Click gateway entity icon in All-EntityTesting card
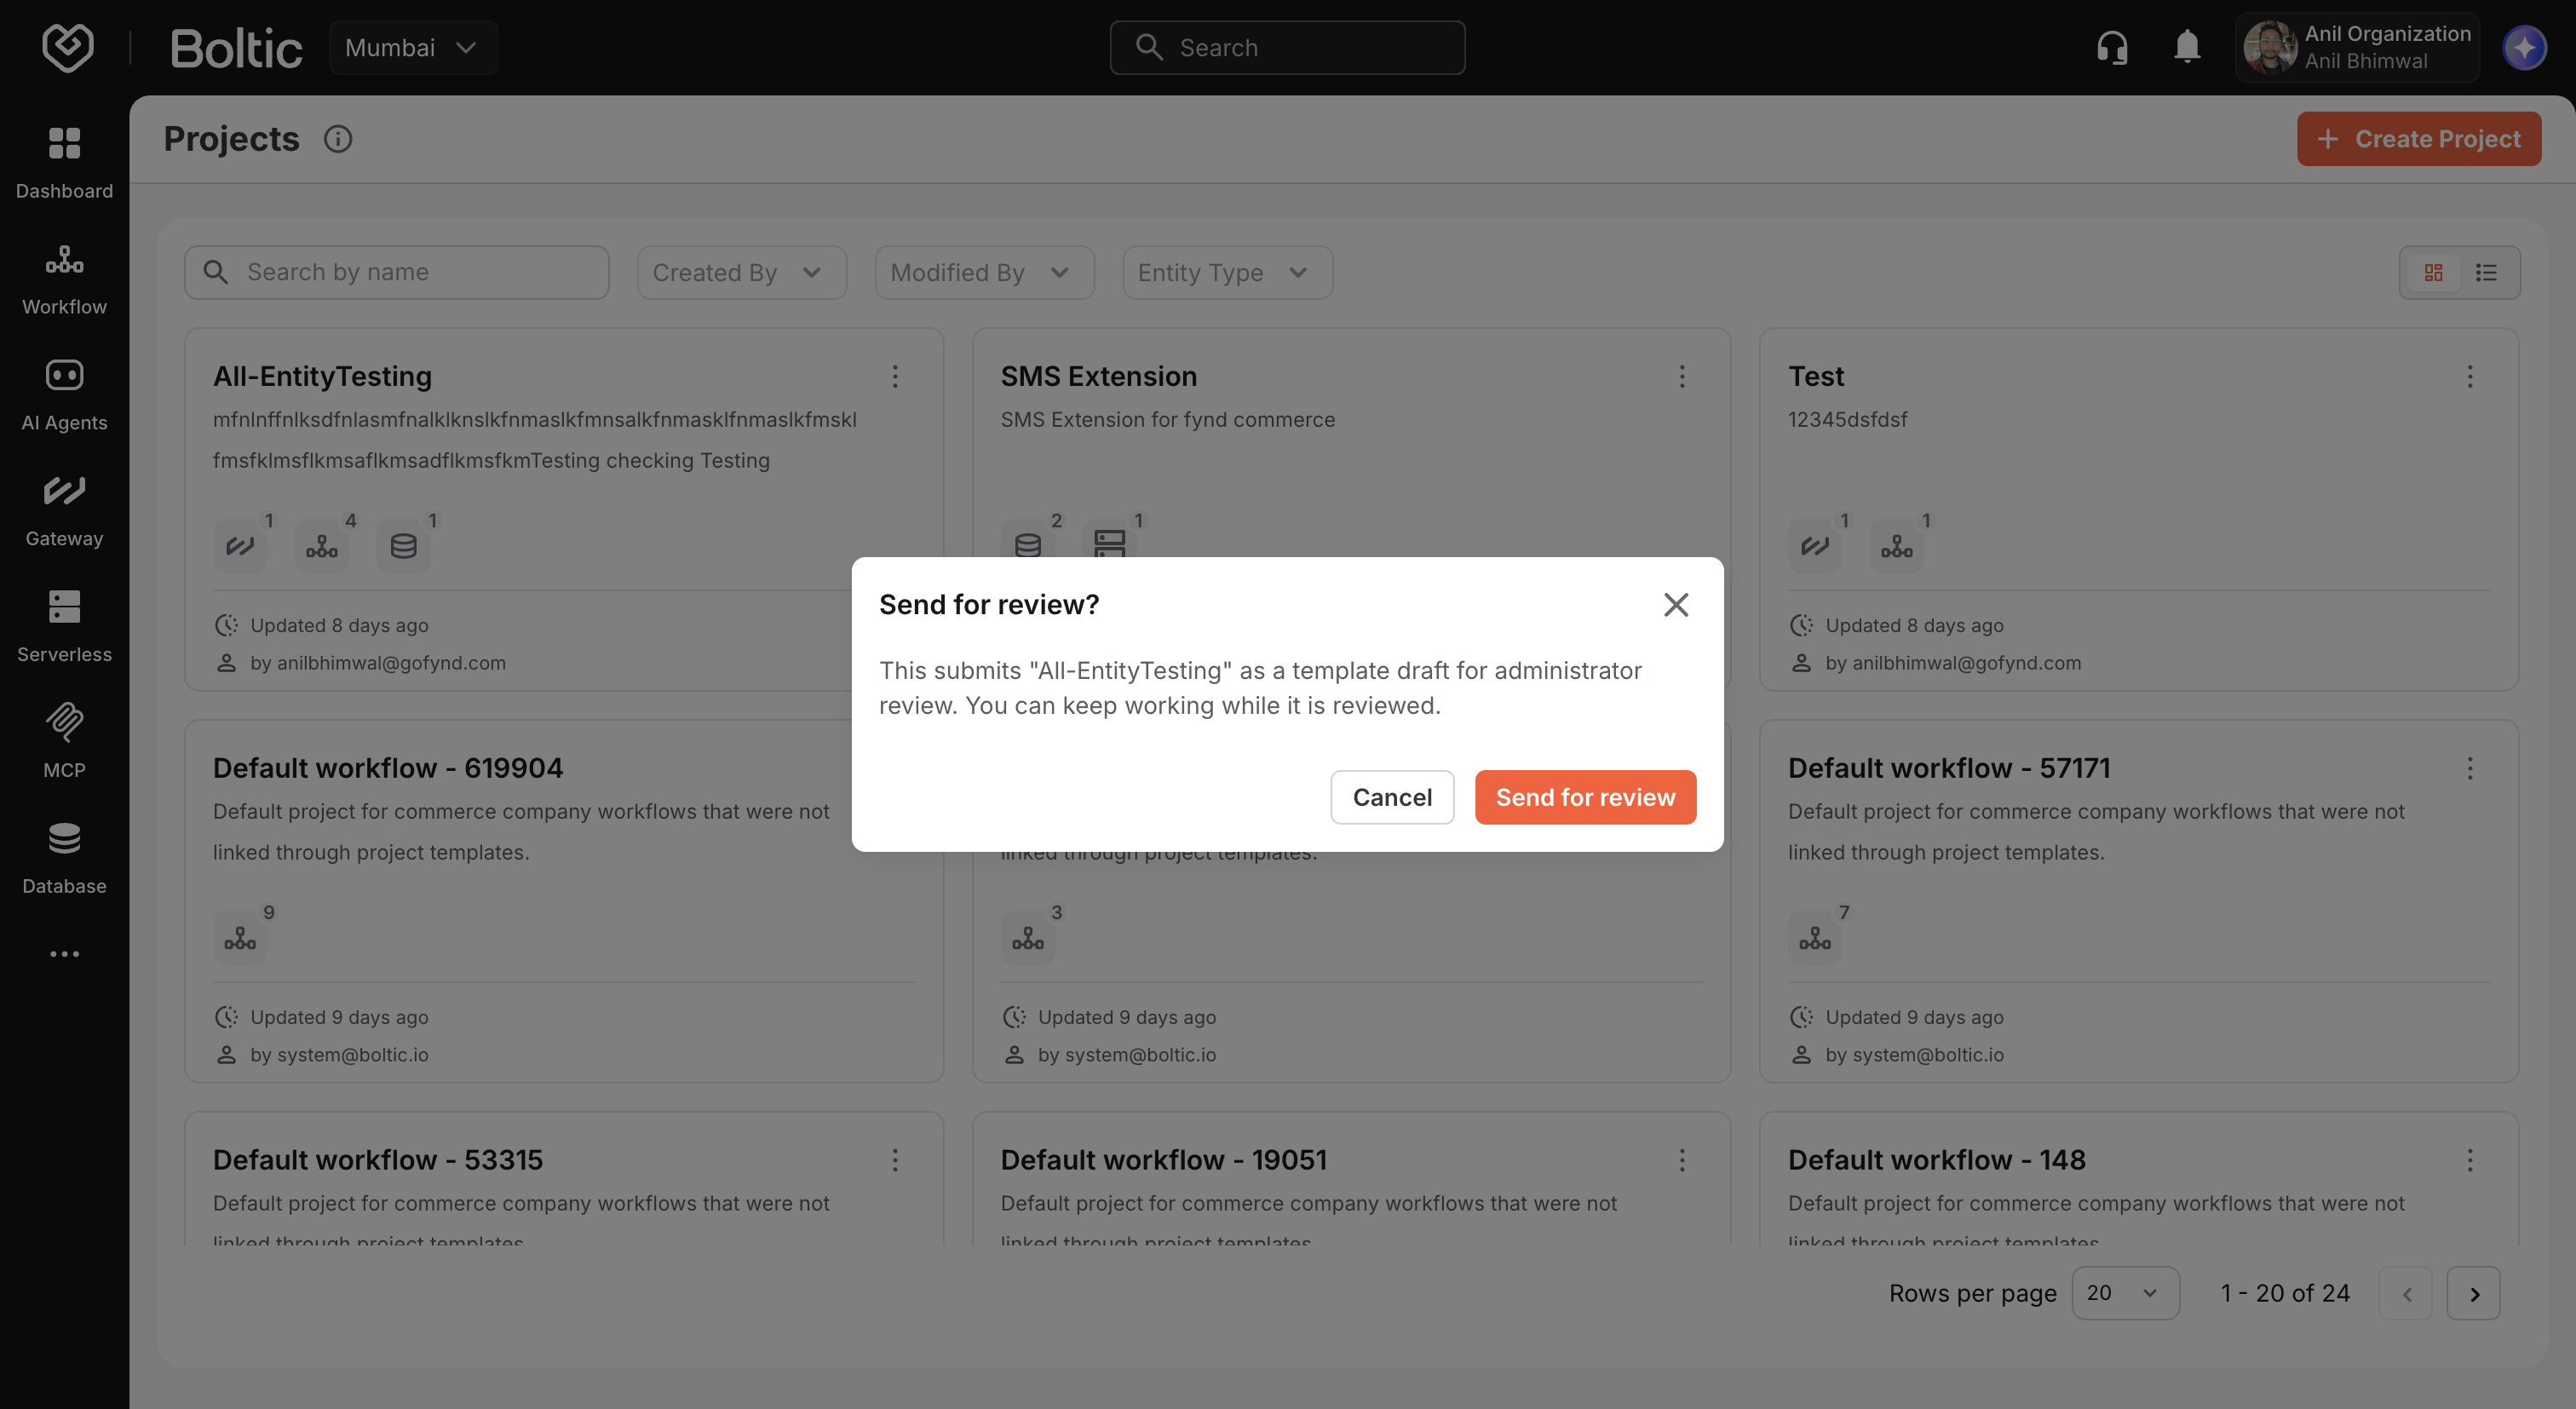Screen dimensions: 2576x1409 click(x=240, y=546)
